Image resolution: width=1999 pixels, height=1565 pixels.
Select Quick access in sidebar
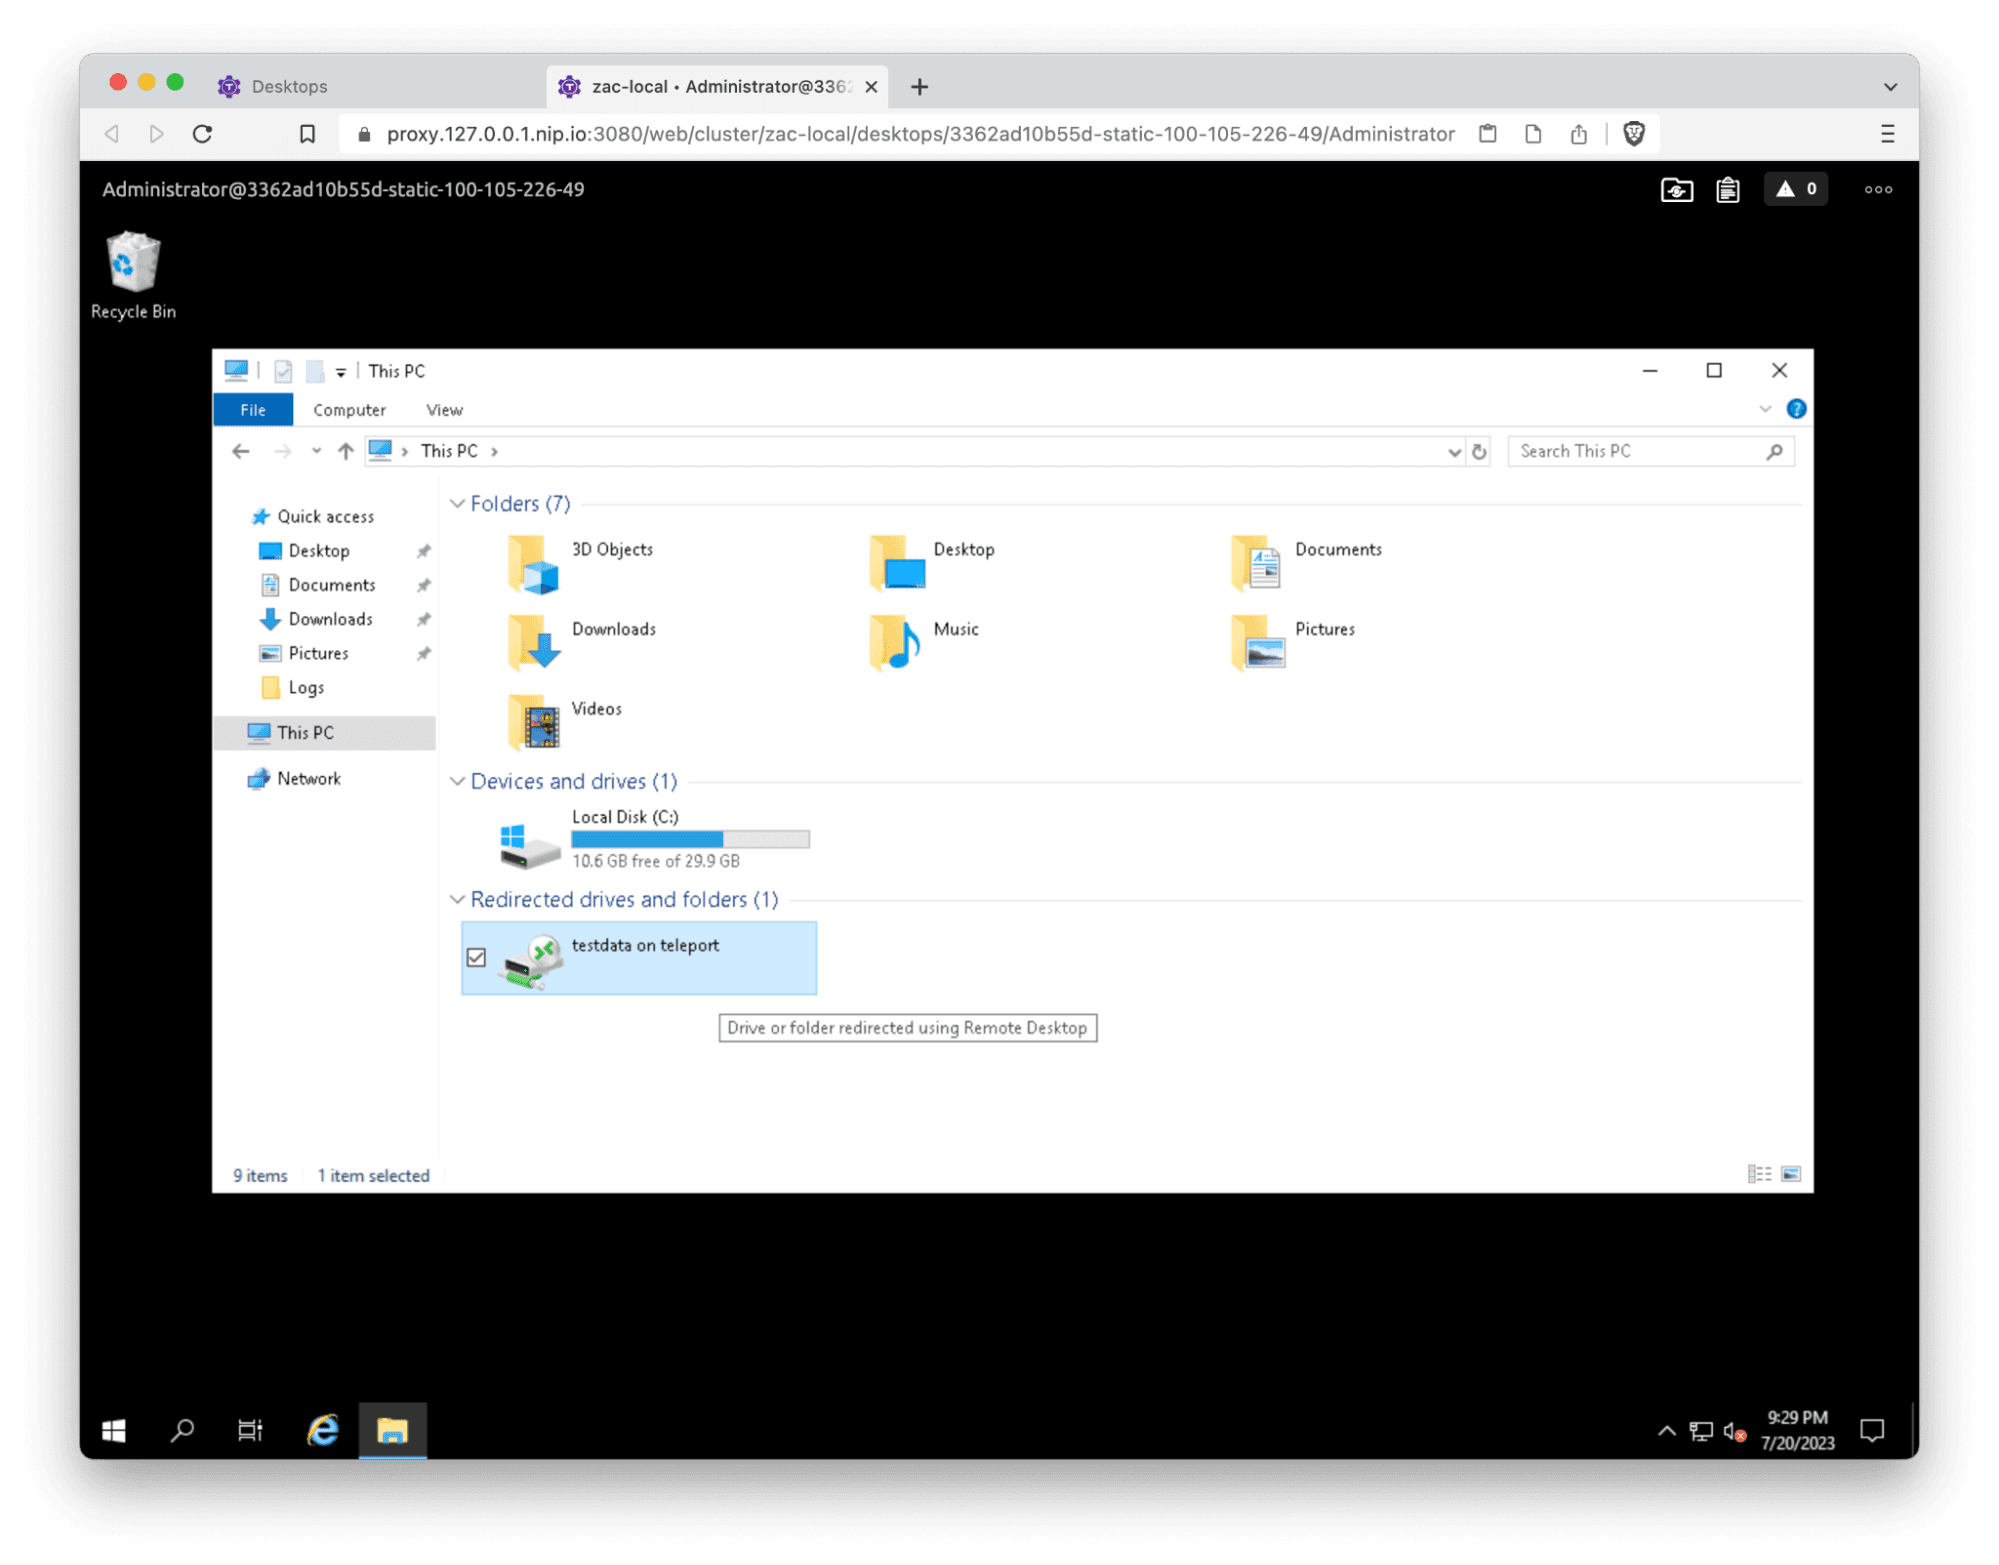pyautogui.click(x=321, y=516)
